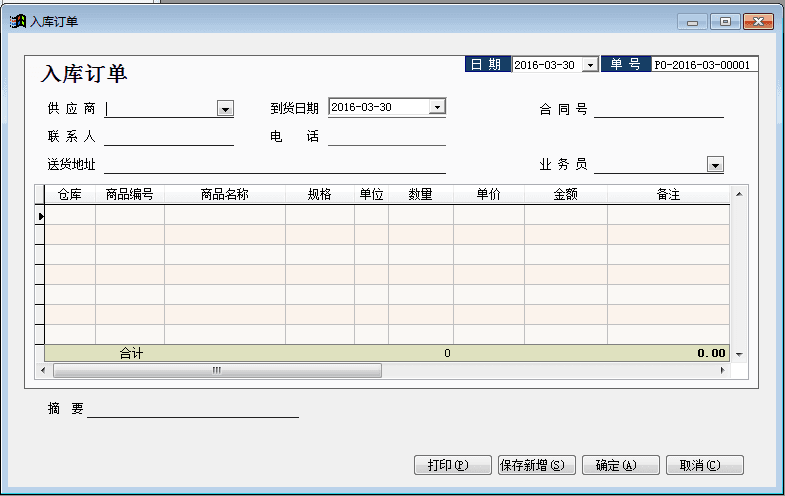This screenshot has height=496, width=785.
Task: Expand the 到货日期 date picker
Action: click(437, 107)
